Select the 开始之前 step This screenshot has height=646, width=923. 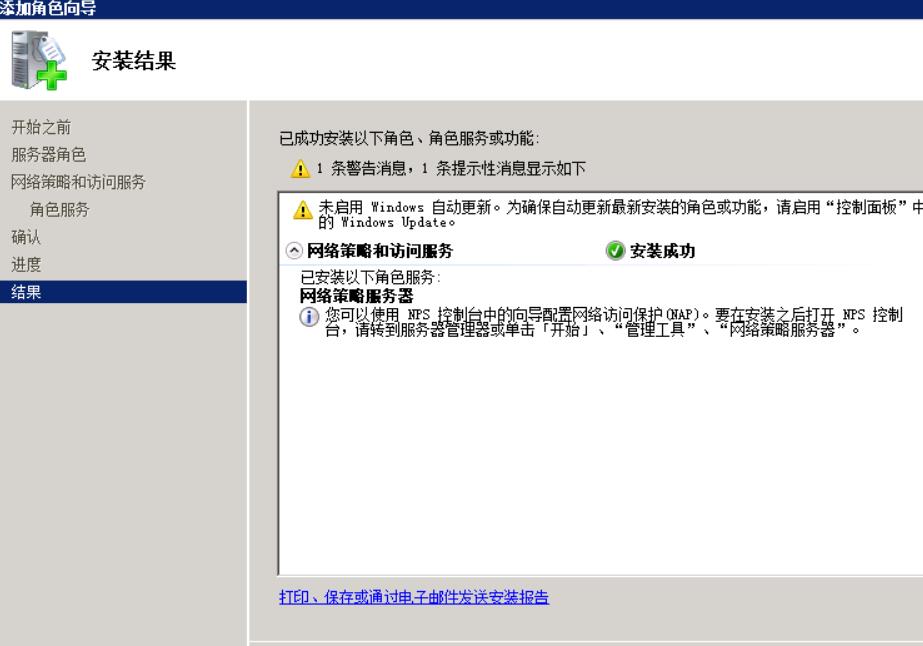tap(41, 127)
